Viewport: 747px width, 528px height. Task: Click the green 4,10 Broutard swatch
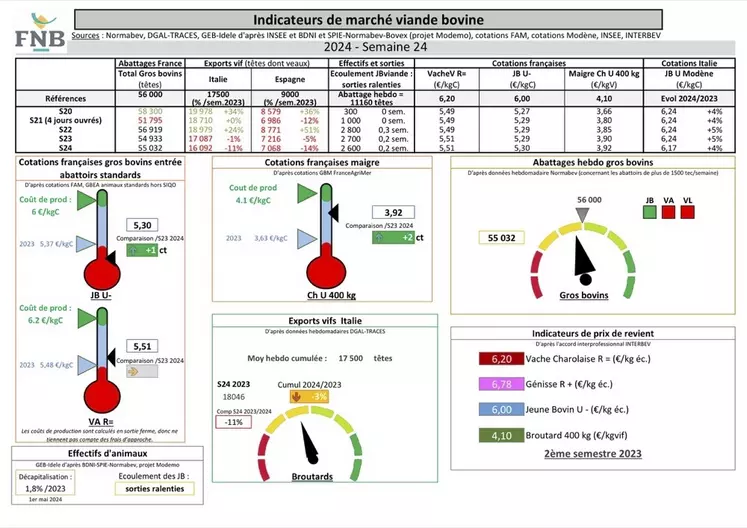click(x=501, y=435)
